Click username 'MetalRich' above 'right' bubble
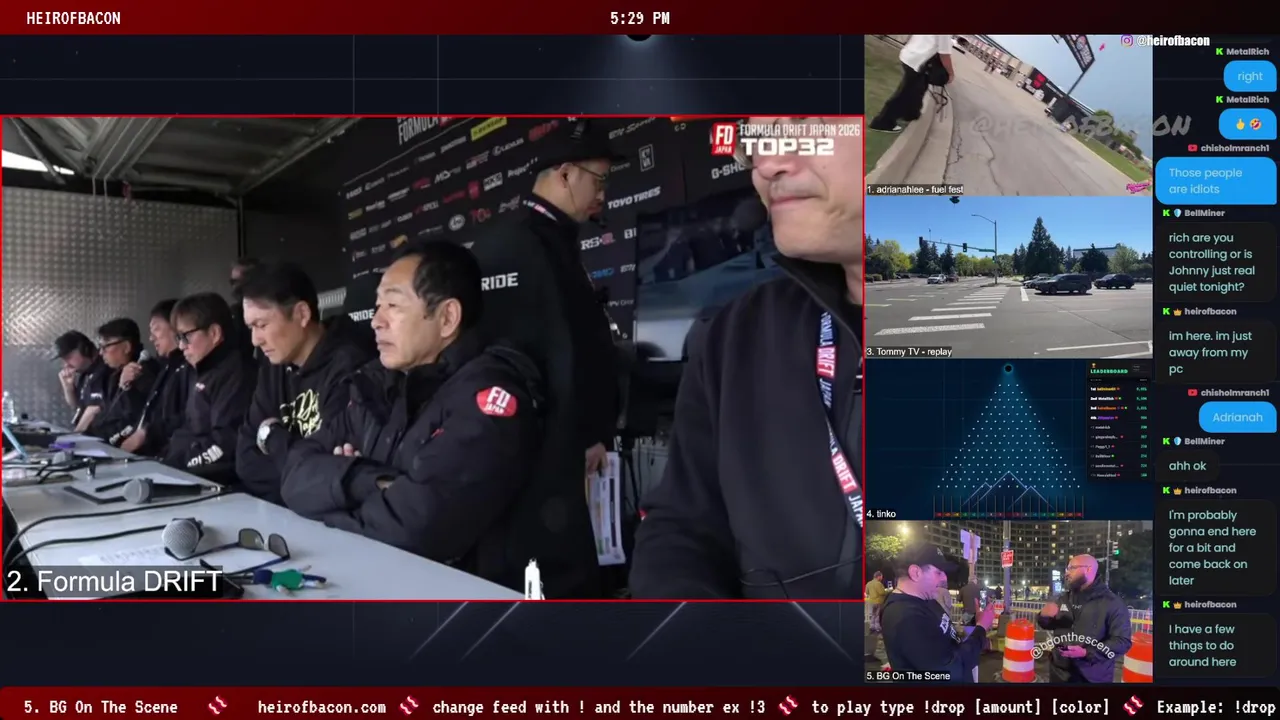1280x720 pixels. click(1247, 51)
